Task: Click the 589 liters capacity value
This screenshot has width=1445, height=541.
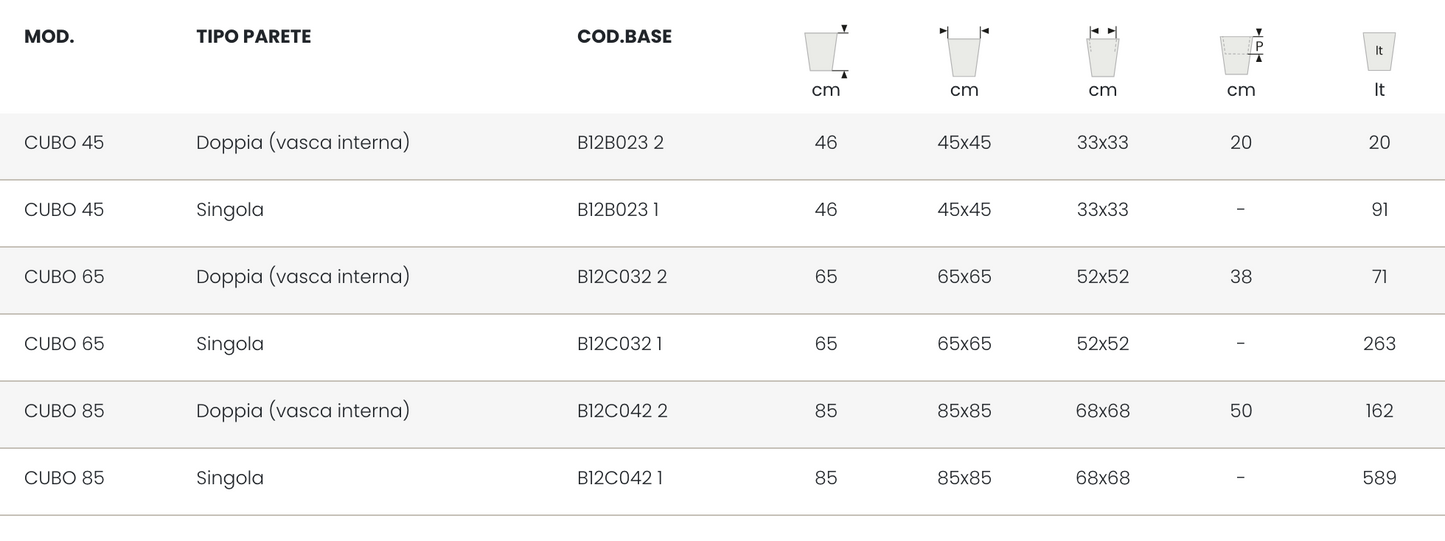Action: pos(1379,478)
